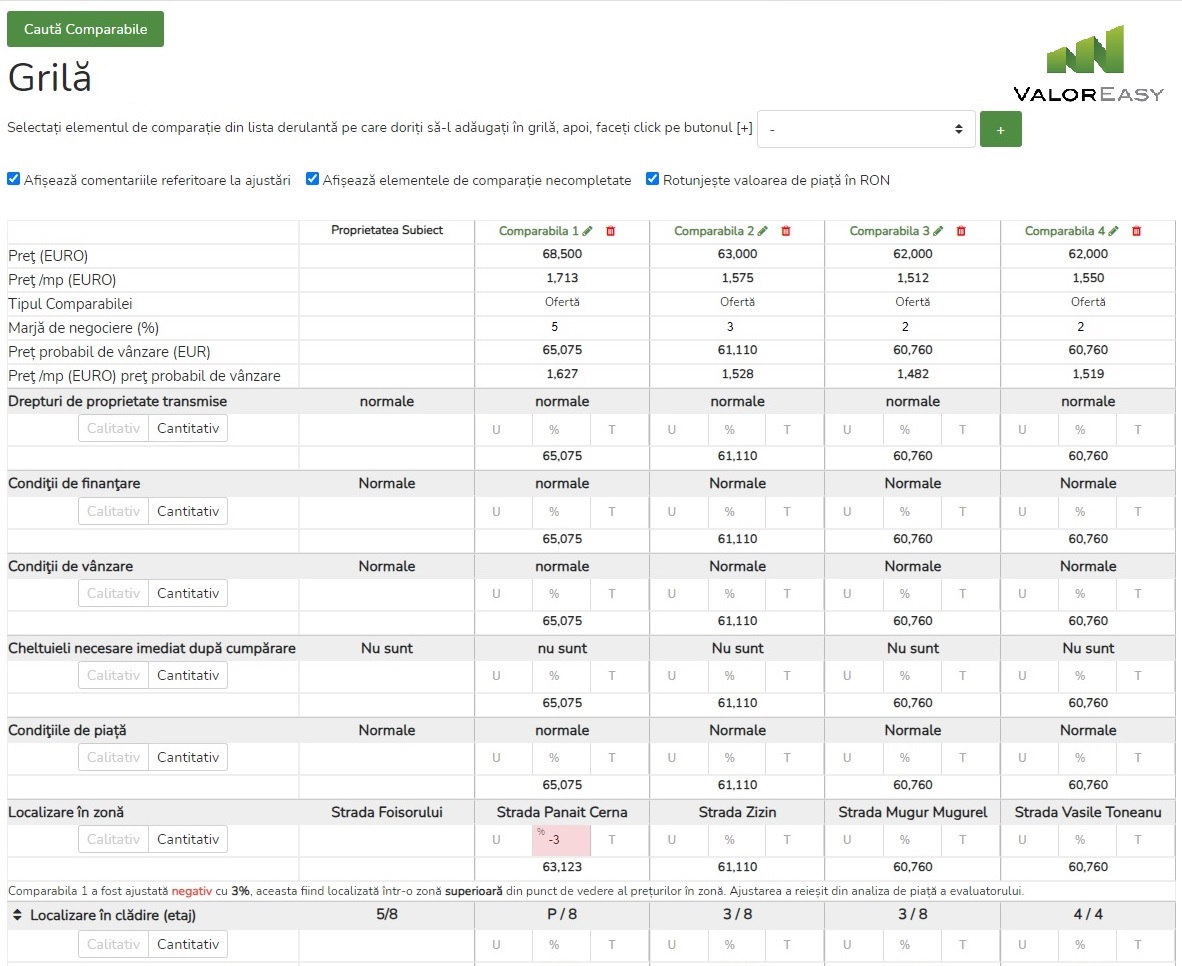Image resolution: width=1182 pixels, height=966 pixels.
Task: Choose Cantitativ under Condiții de finanțare
Action: pos(188,512)
